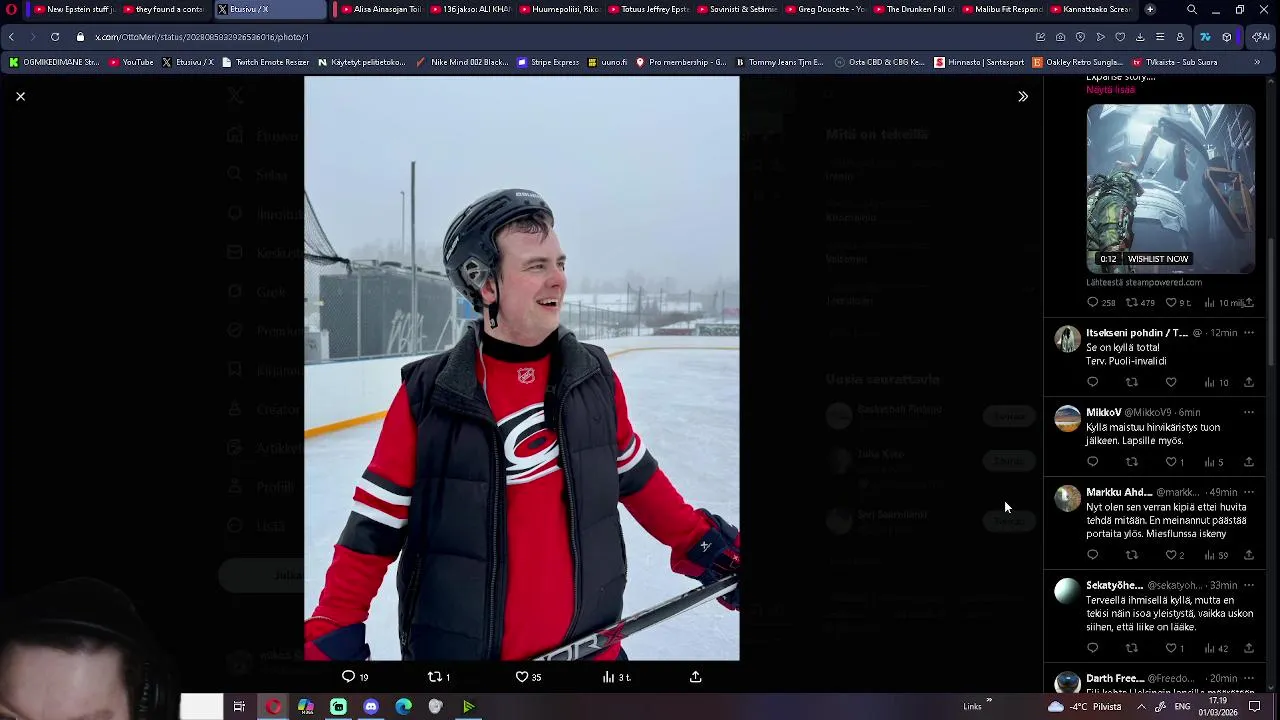Open a new browser tab with plus

click(1150, 9)
